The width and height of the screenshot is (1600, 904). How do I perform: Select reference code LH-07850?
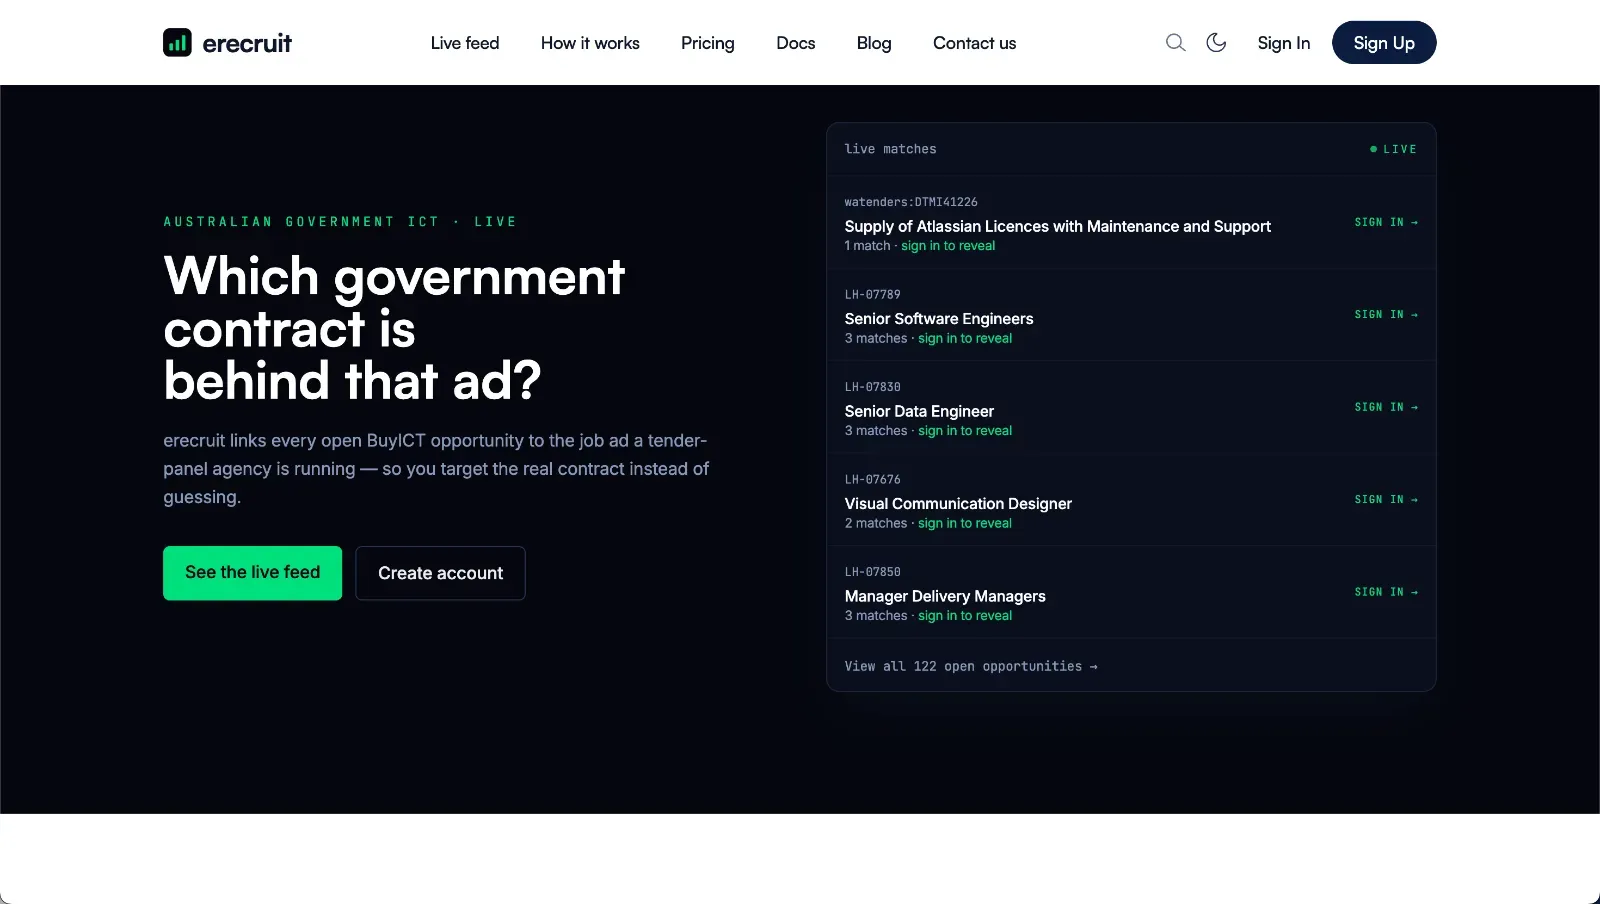coord(872,572)
